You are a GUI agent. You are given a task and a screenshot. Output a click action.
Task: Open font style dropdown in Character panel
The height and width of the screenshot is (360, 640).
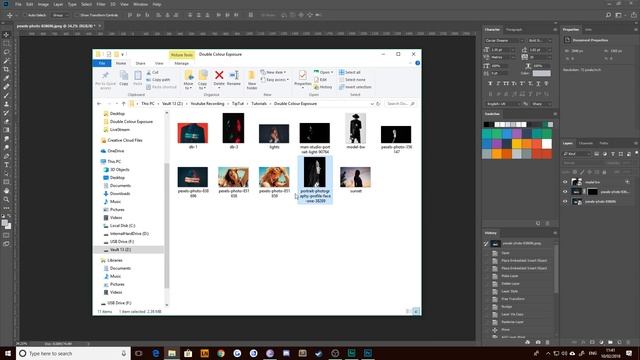pos(540,40)
